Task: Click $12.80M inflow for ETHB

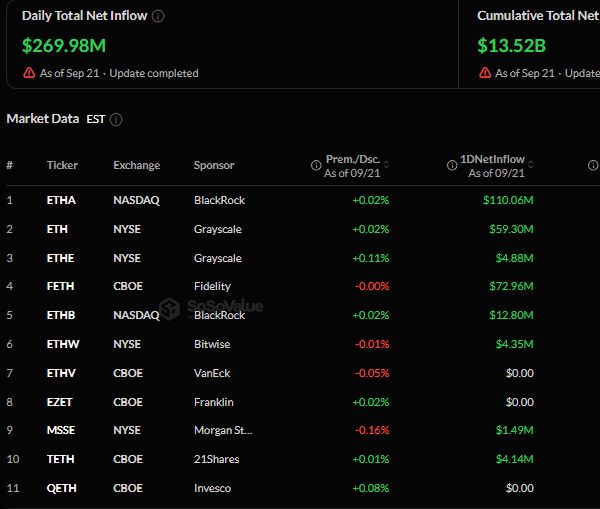Action: 511,315
